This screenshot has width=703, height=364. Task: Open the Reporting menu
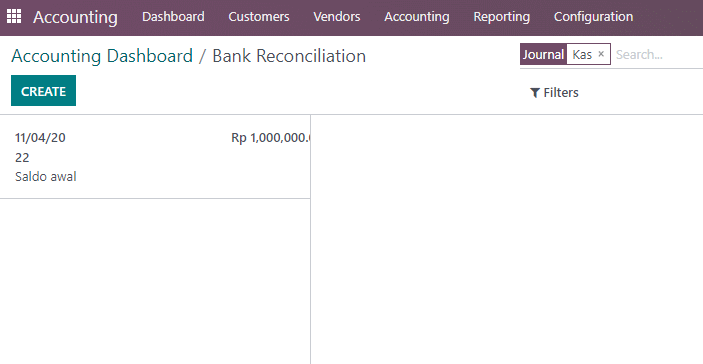tap(501, 17)
